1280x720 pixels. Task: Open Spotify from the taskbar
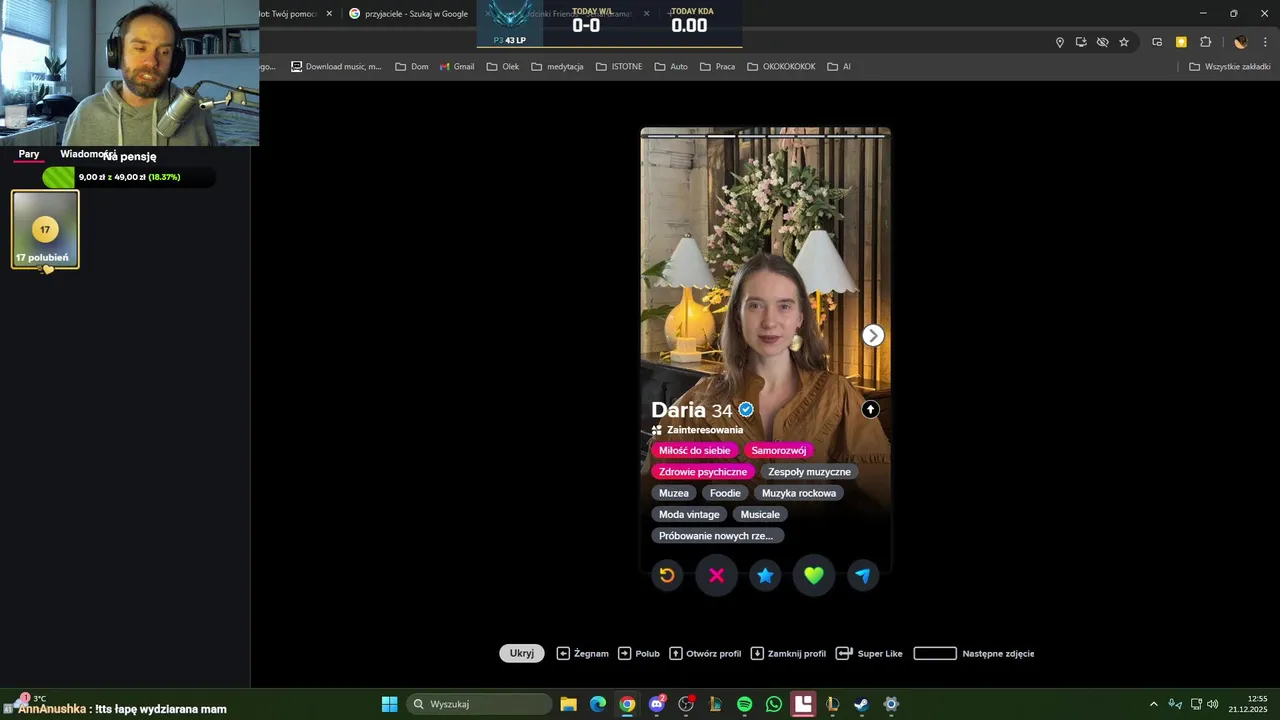[745, 704]
